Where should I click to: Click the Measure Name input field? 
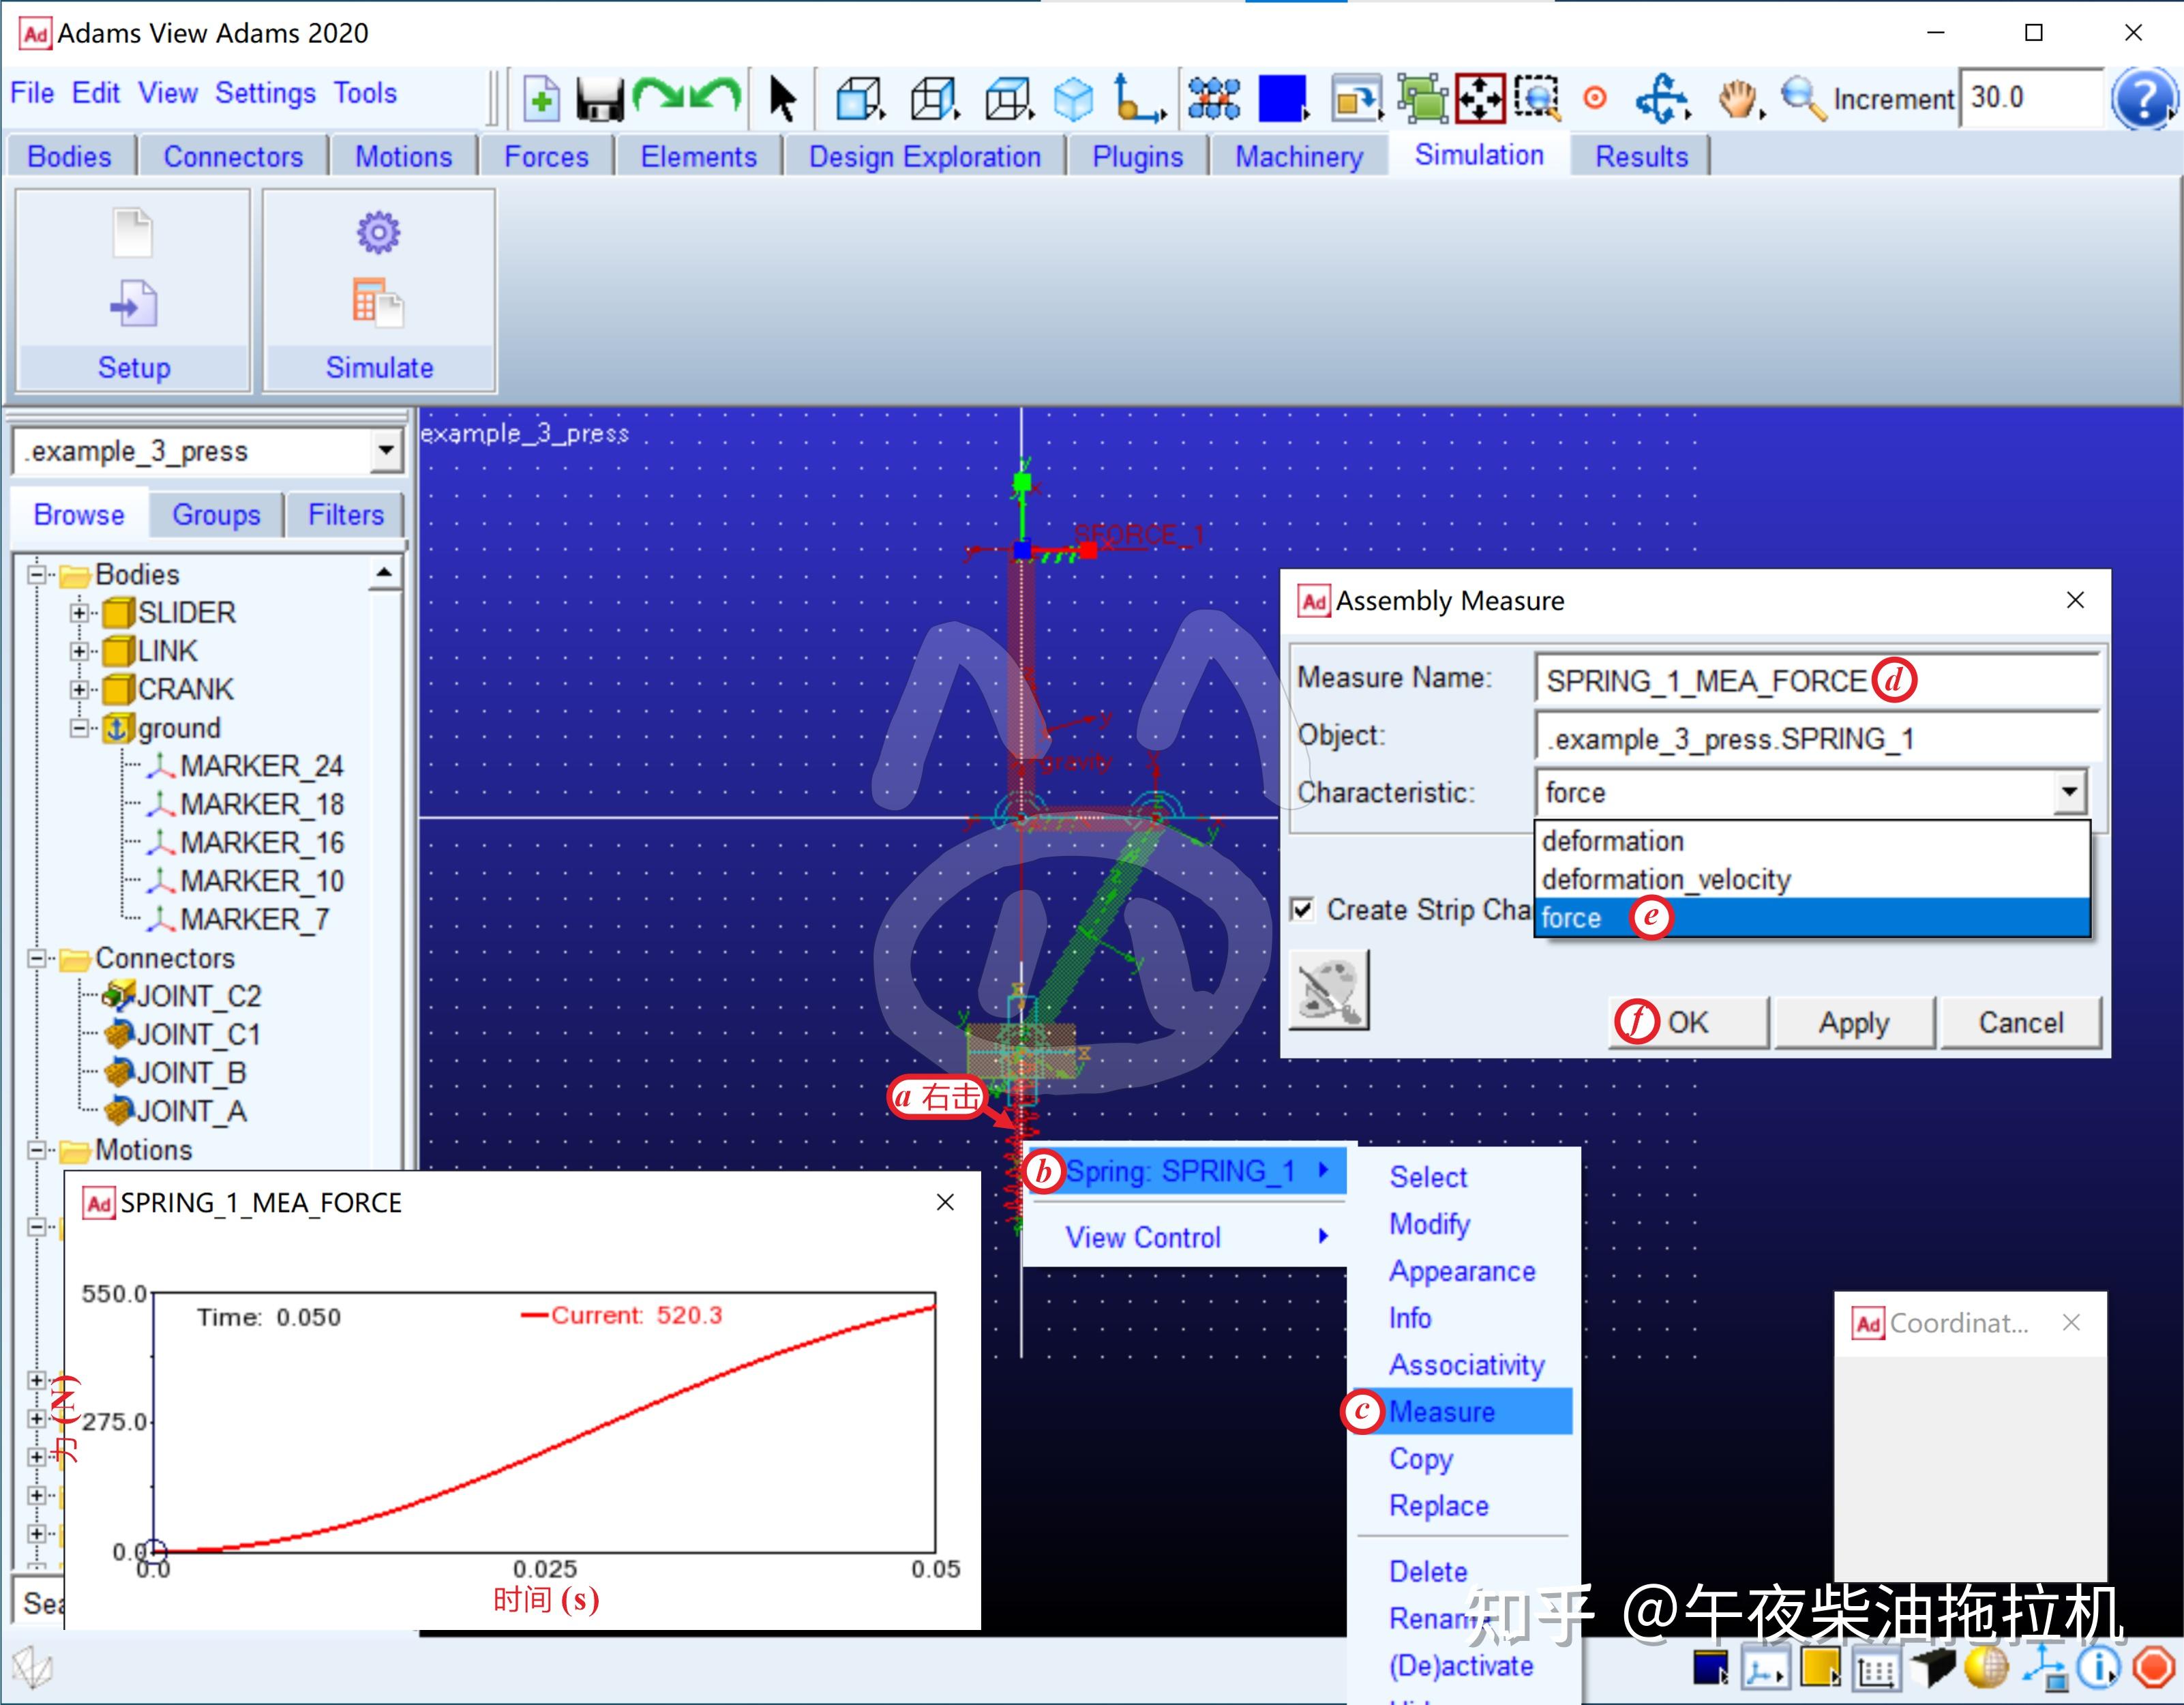(x=1818, y=681)
